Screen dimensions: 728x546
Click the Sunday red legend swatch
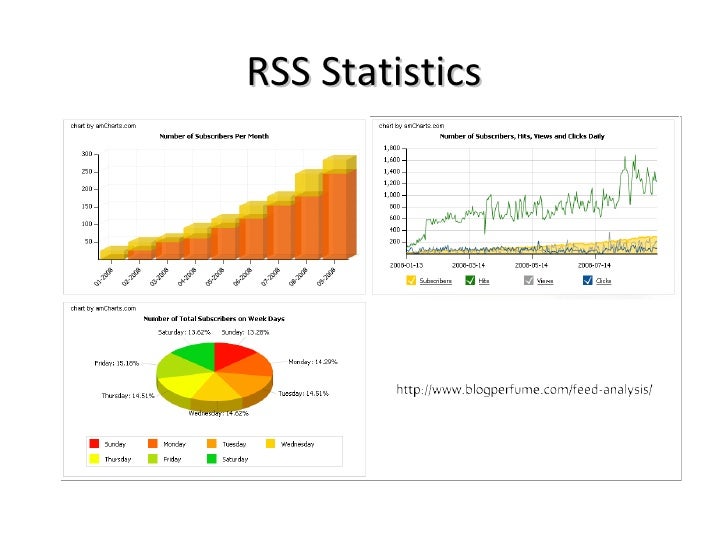(x=94, y=443)
